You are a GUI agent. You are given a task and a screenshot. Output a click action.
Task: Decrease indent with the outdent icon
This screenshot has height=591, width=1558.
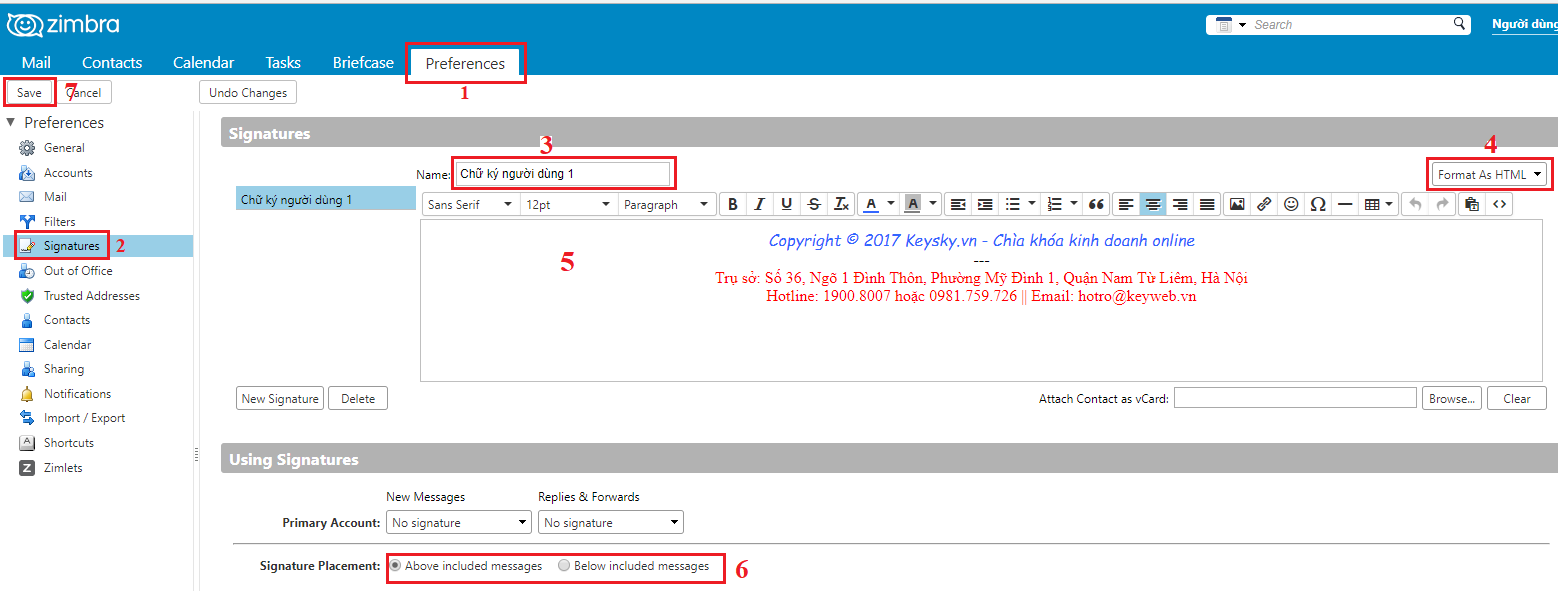pos(958,204)
